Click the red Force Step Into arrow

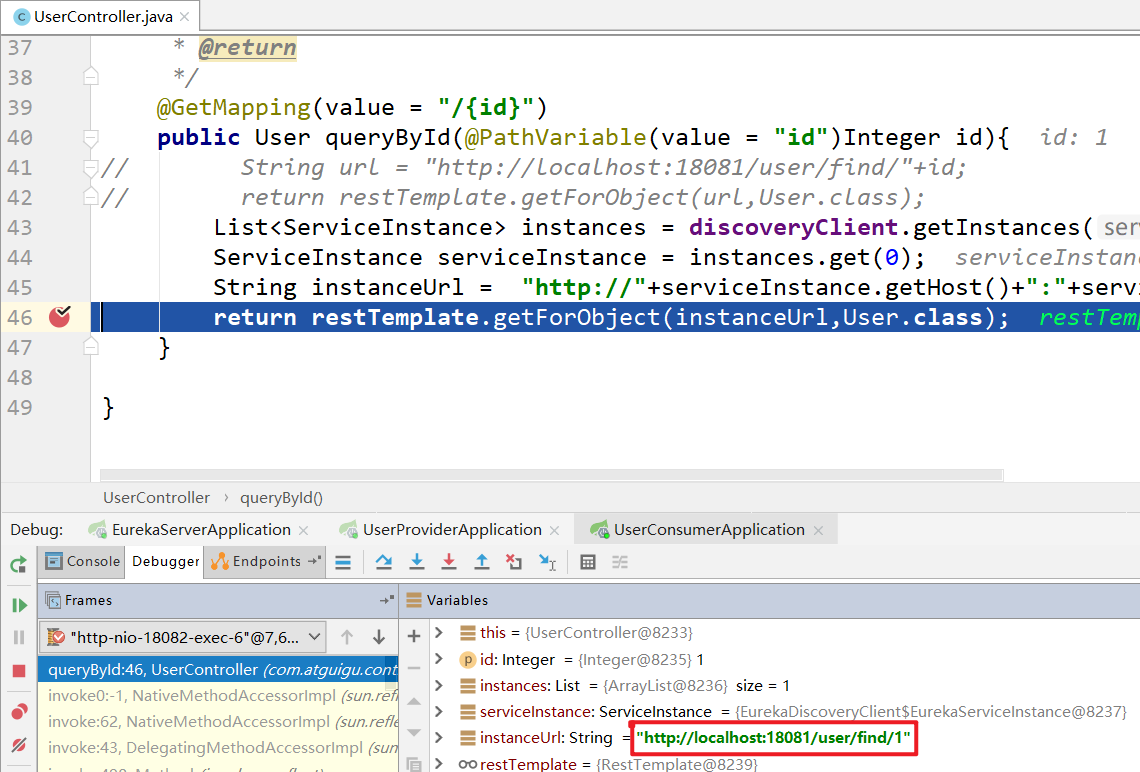point(449,562)
